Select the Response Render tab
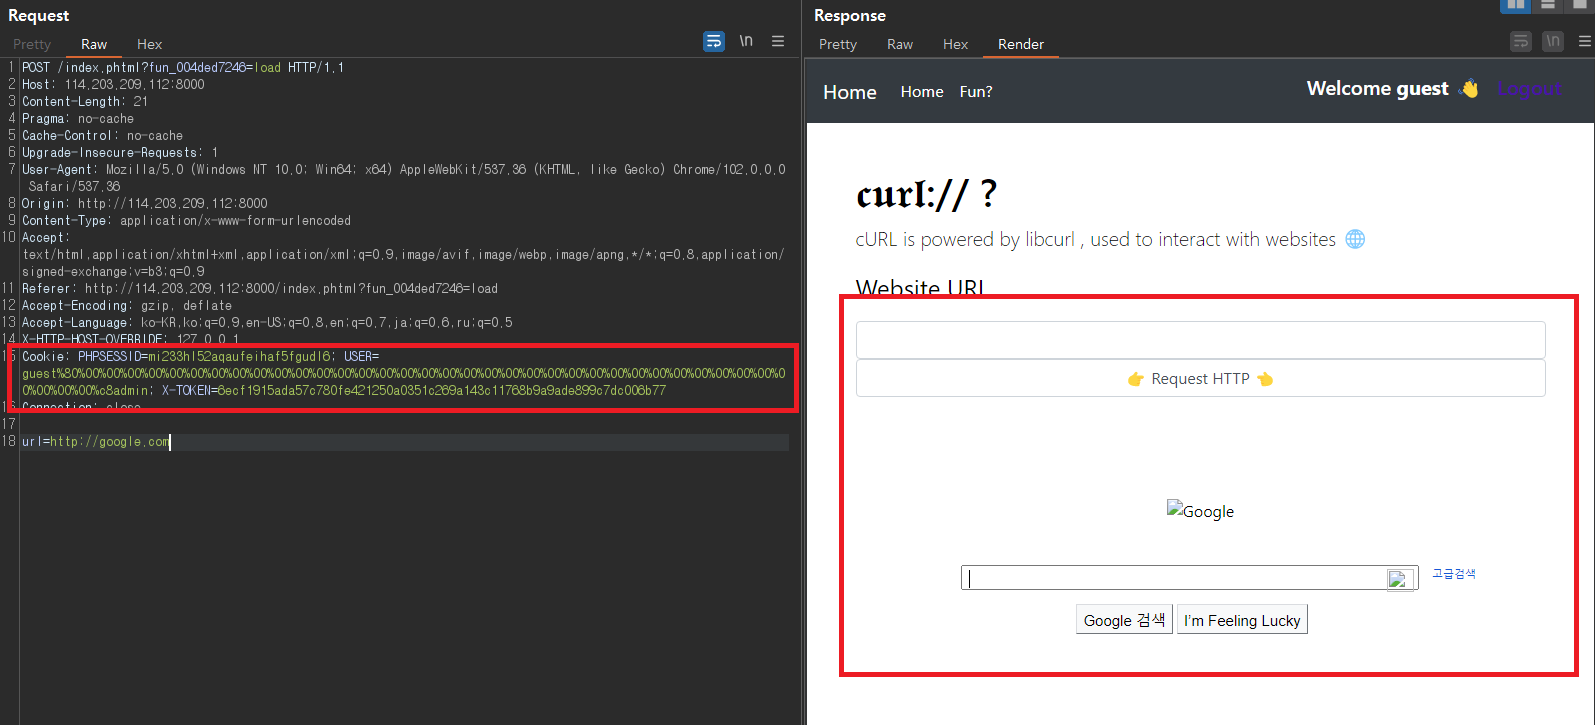Image resolution: width=1595 pixels, height=725 pixels. (1021, 44)
